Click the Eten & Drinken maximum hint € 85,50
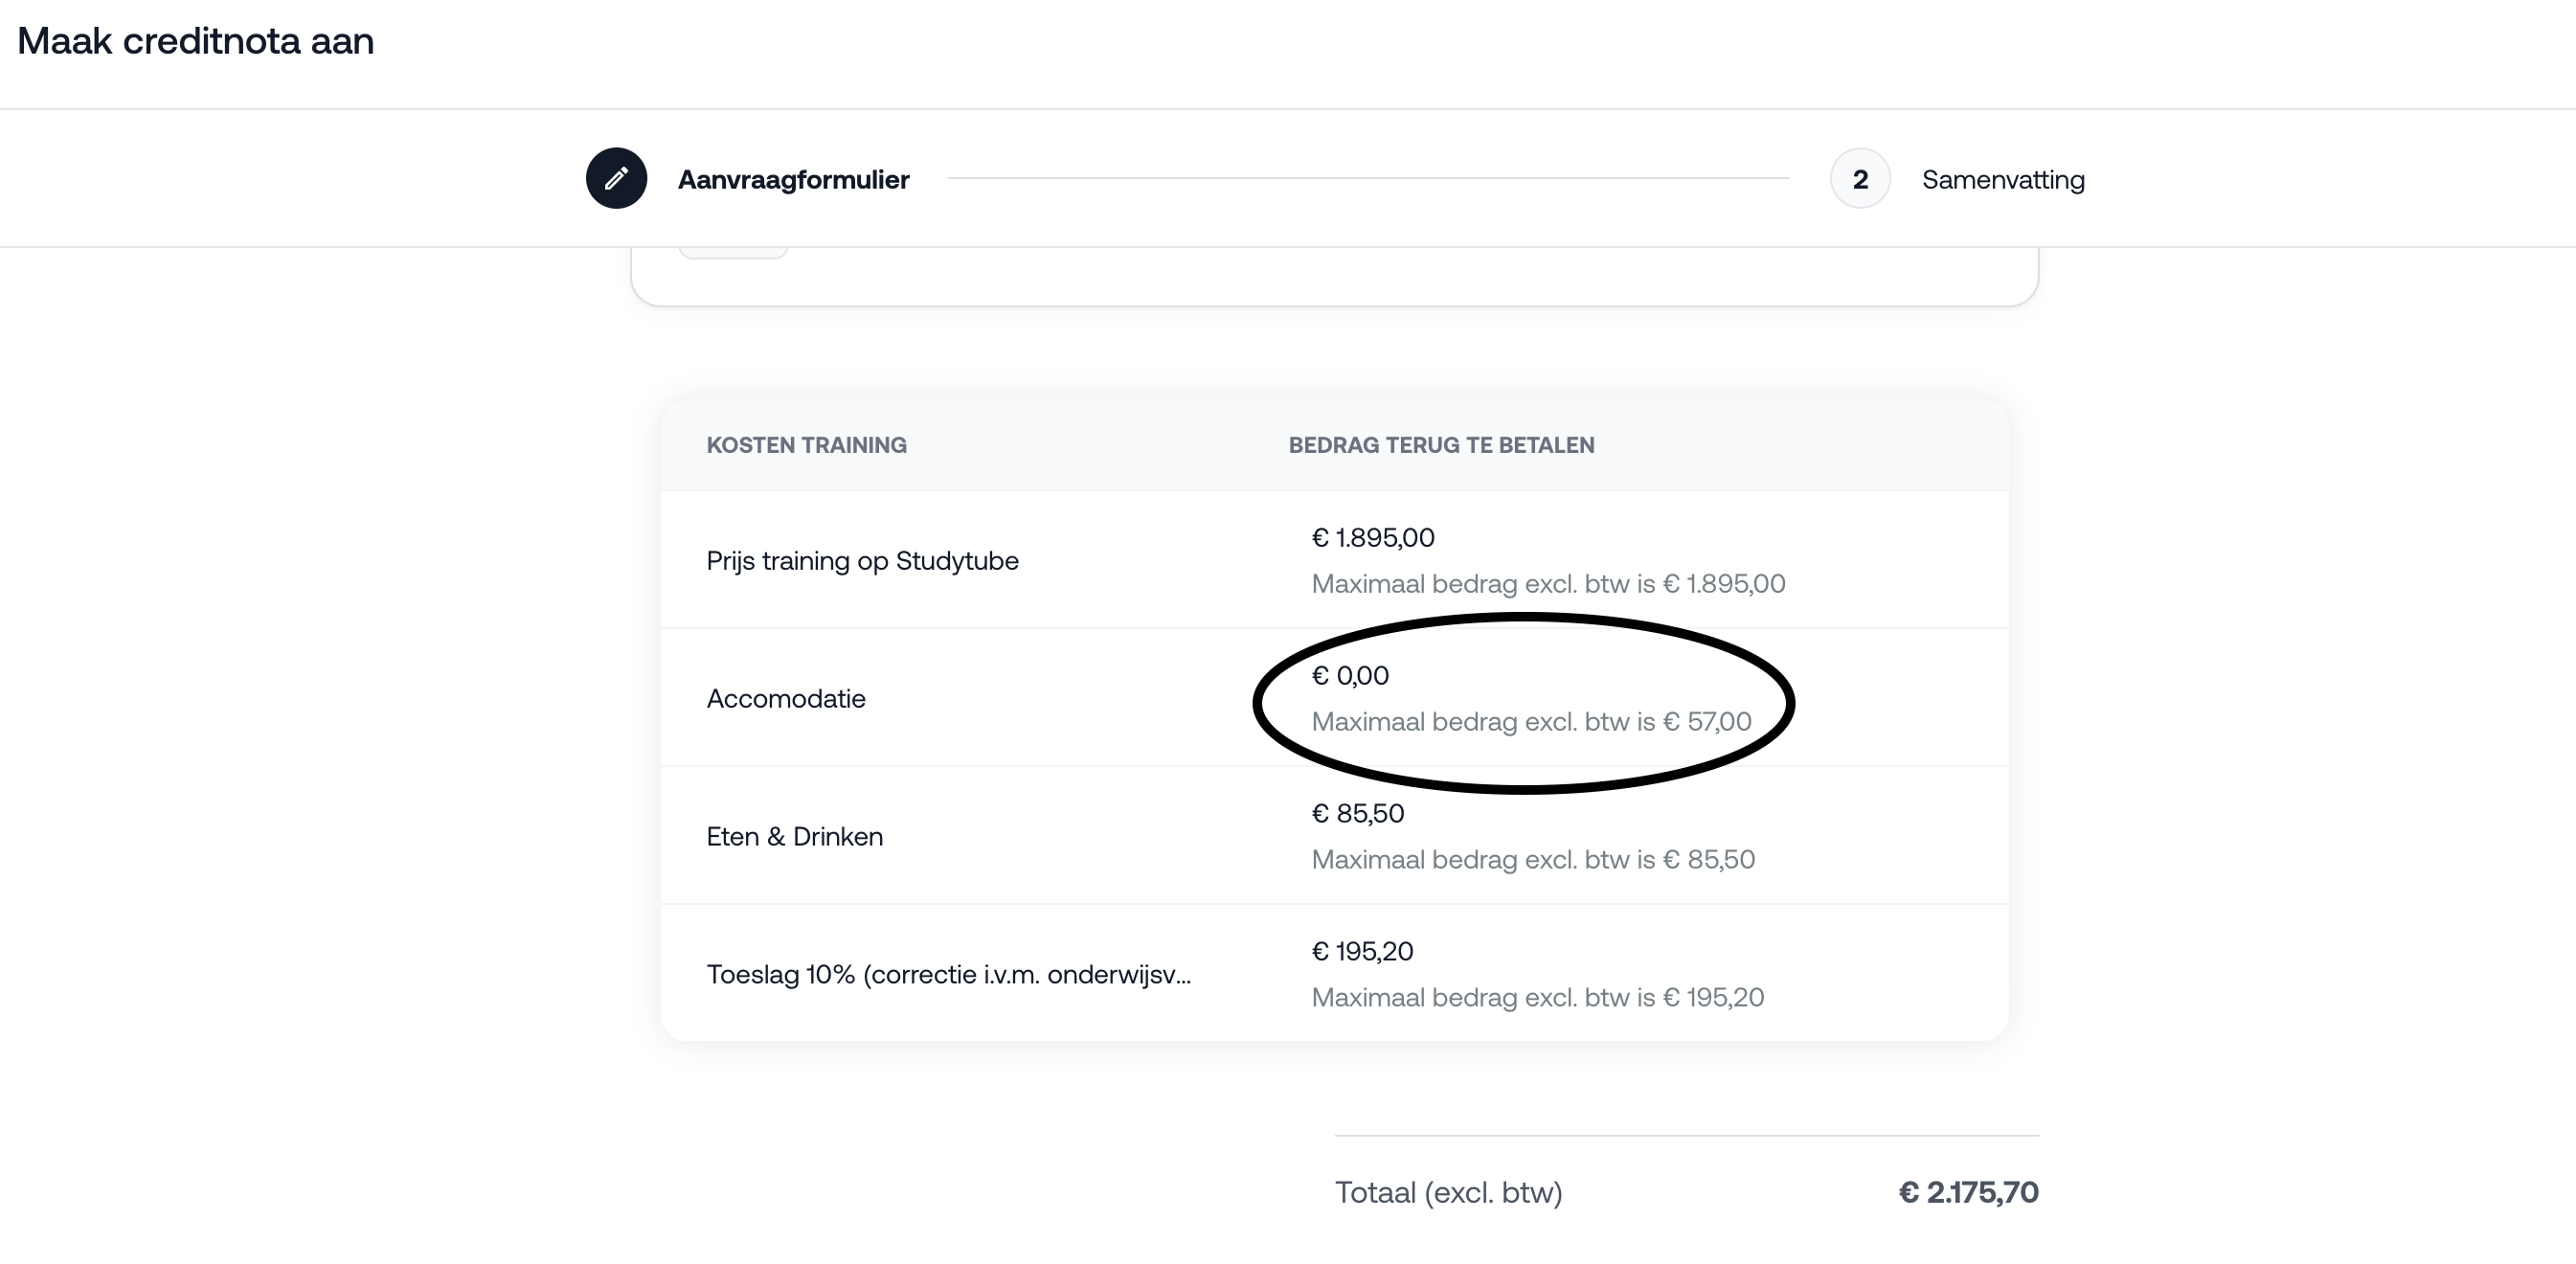Viewport: 2576px width, 1264px height. (x=1533, y=860)
